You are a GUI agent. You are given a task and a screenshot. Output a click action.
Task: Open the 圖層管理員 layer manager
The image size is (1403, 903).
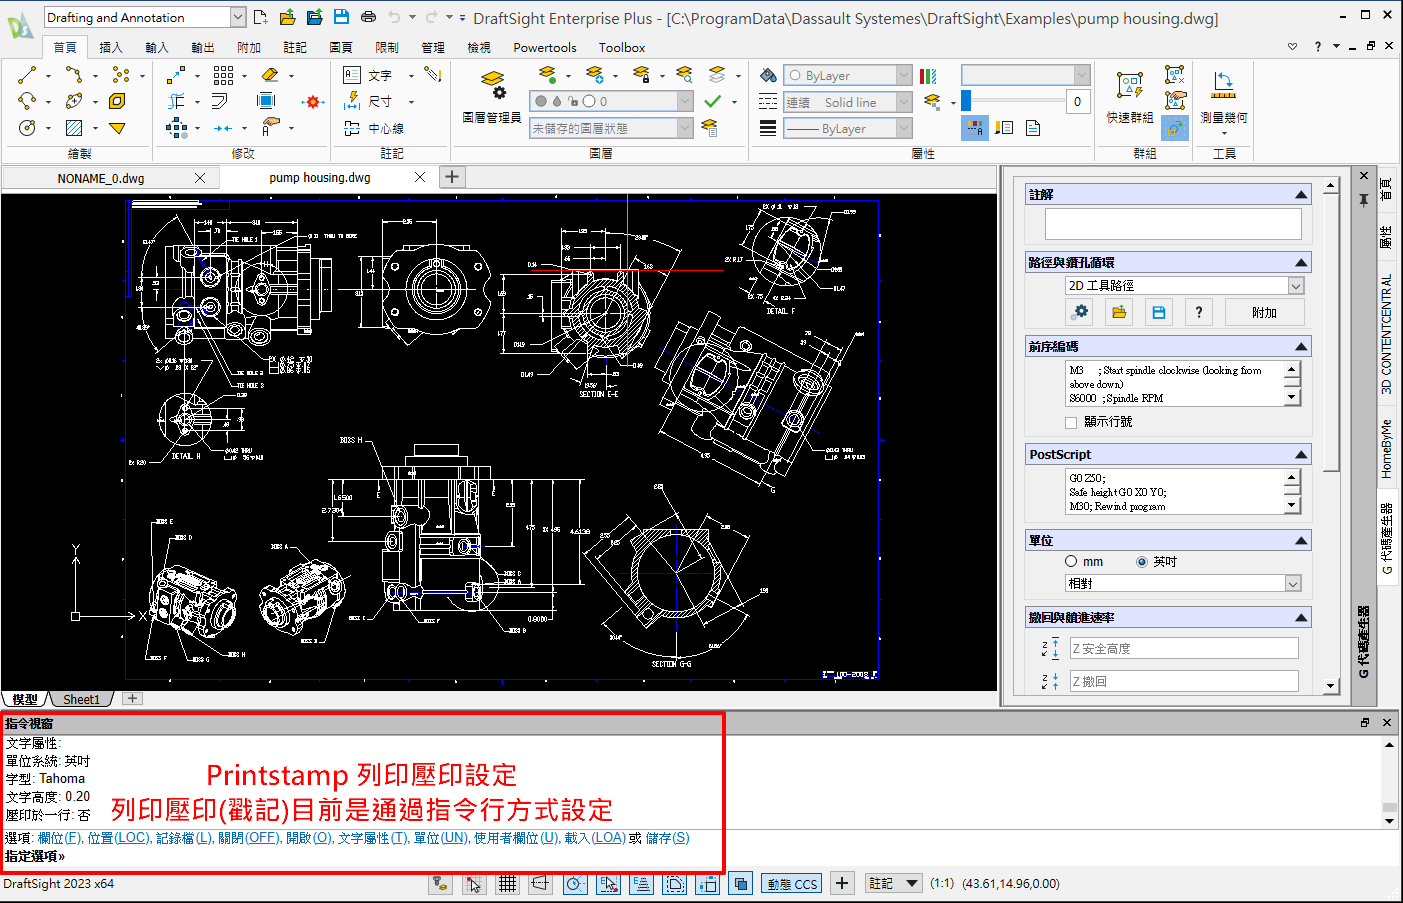pyautogui.click(x=492, y=96)
